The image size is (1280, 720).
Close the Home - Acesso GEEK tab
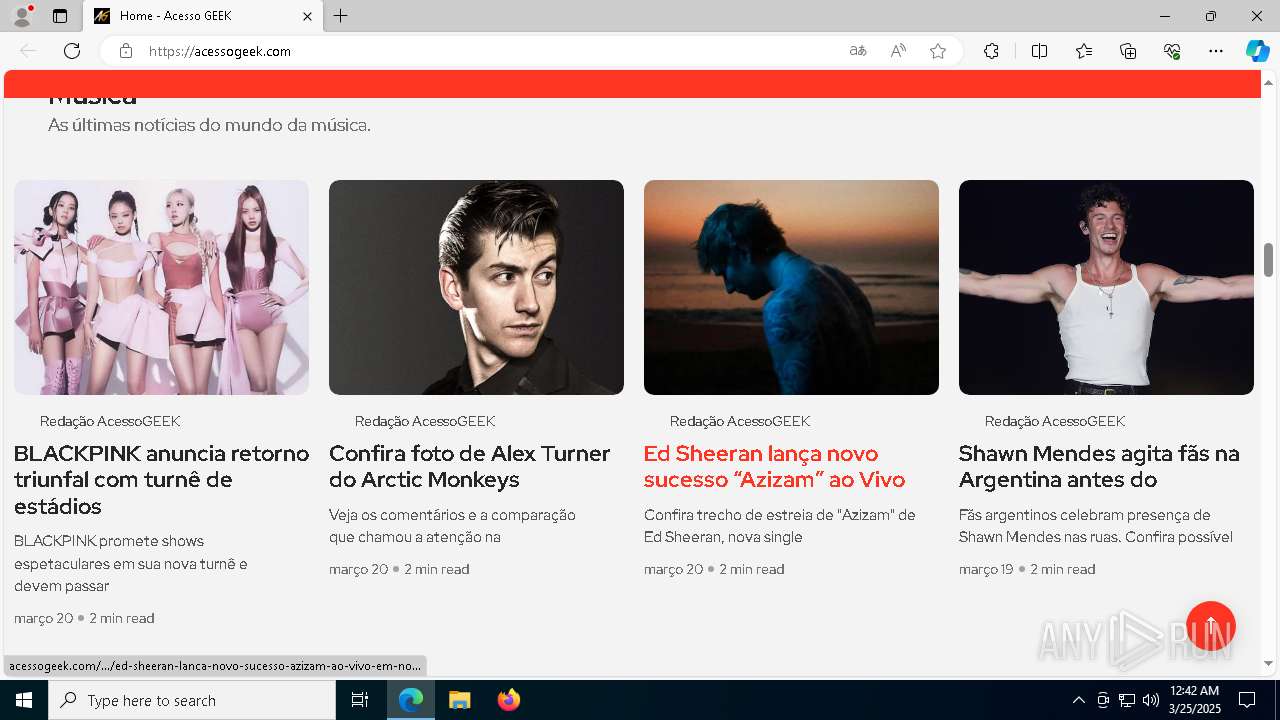(x=308, y=16)
